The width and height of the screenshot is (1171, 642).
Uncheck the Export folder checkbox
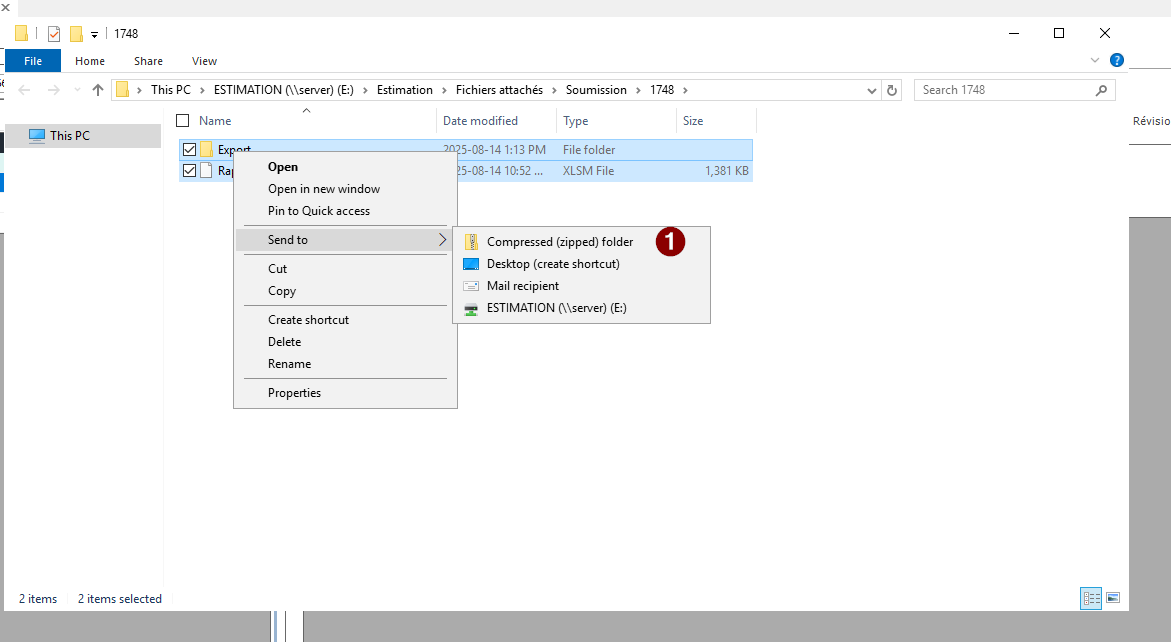[189, 150]
